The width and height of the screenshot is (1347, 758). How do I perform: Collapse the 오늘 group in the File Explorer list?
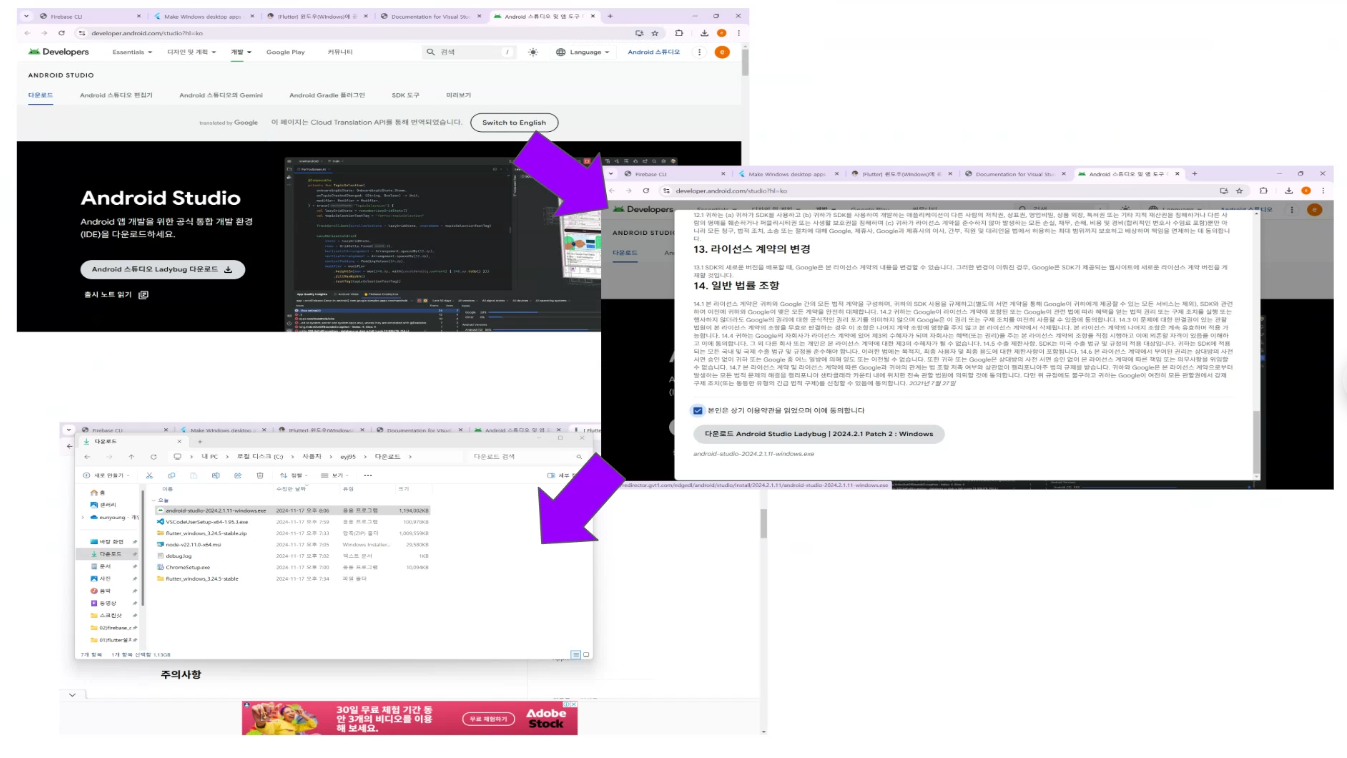point(152,499)
